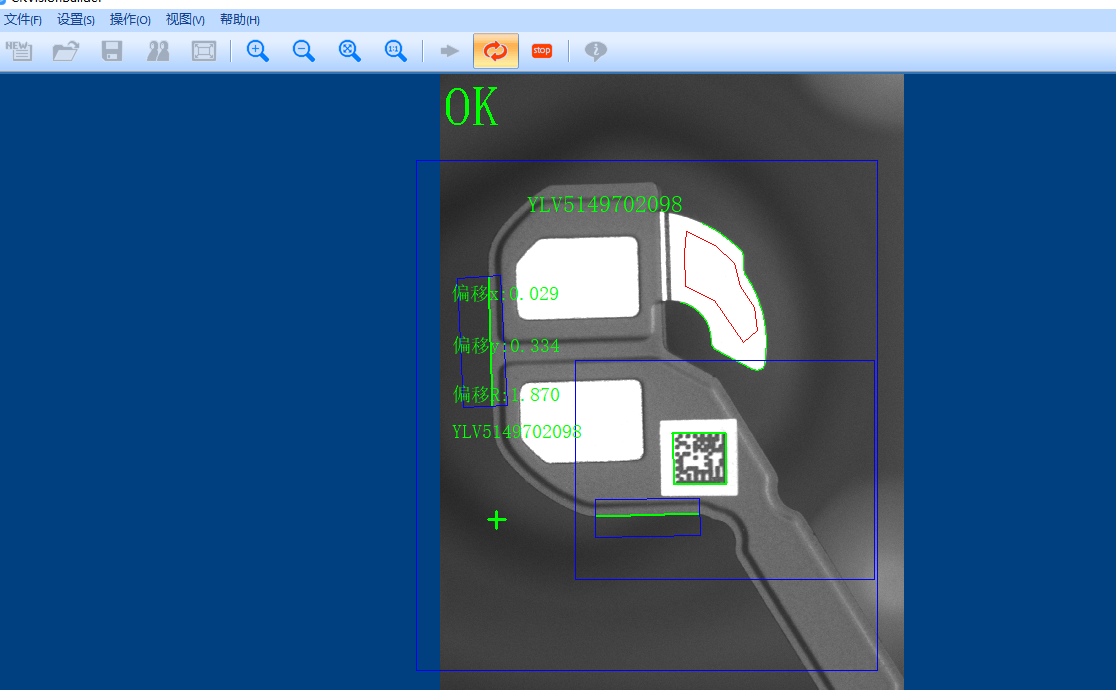The image size is (1116, 690).
Task: Click the data matrix code in image
Action: [x=699, y=459]
